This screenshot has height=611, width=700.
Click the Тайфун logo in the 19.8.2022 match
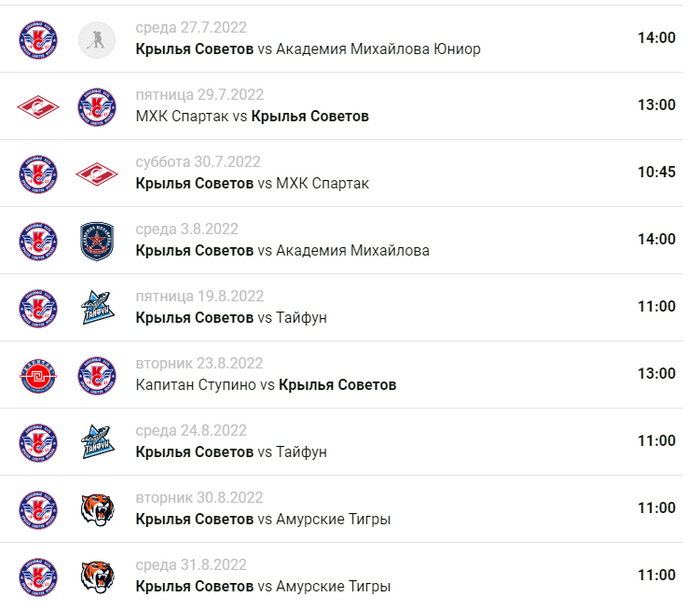coord(97,307)
